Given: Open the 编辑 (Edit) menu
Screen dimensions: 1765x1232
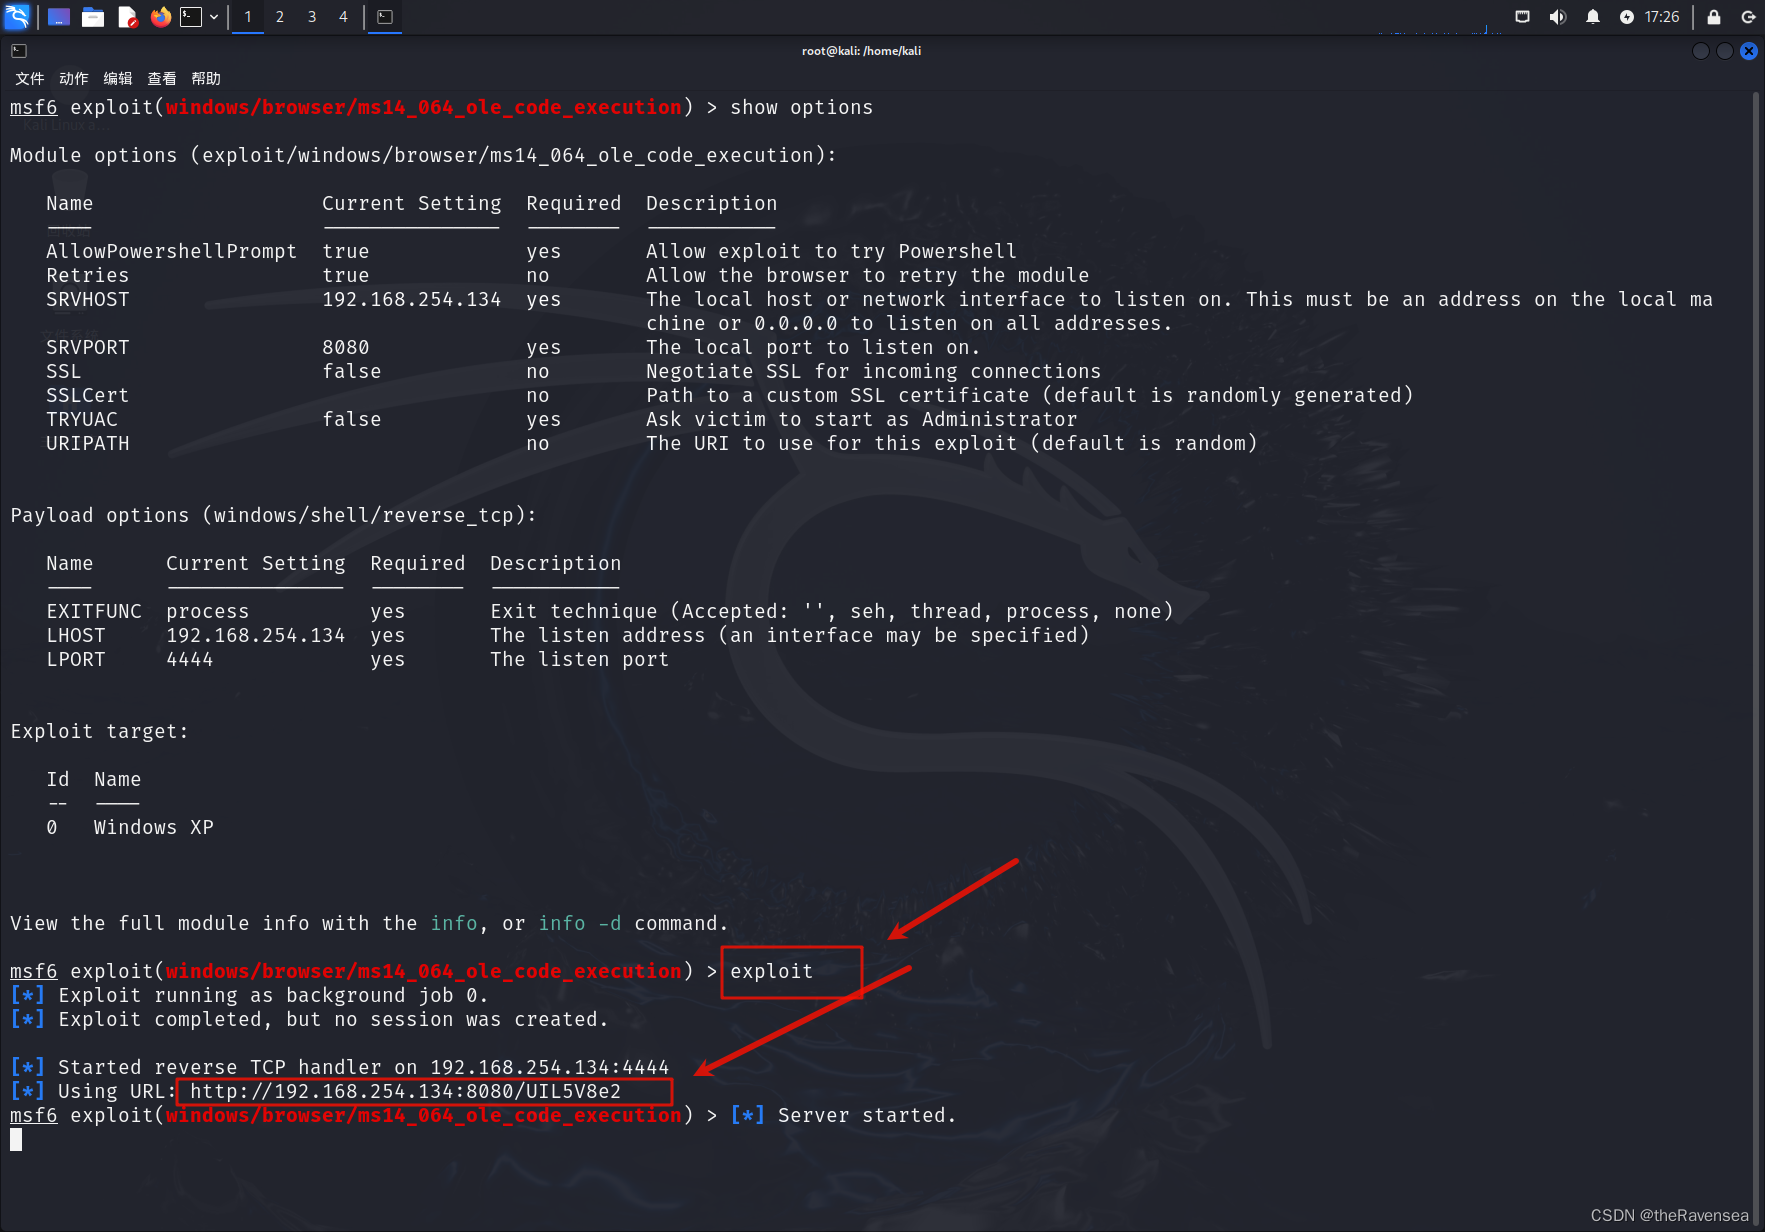Looking at the screenshot, I should click(x=118, y=78).
